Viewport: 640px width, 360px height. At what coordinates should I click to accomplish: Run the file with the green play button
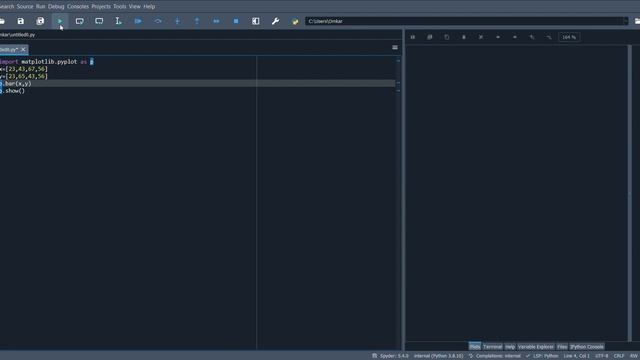60,21
